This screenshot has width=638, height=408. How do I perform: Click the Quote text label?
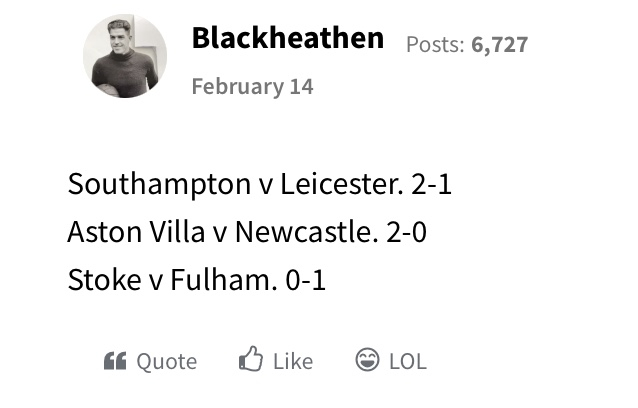pos(166,362)
